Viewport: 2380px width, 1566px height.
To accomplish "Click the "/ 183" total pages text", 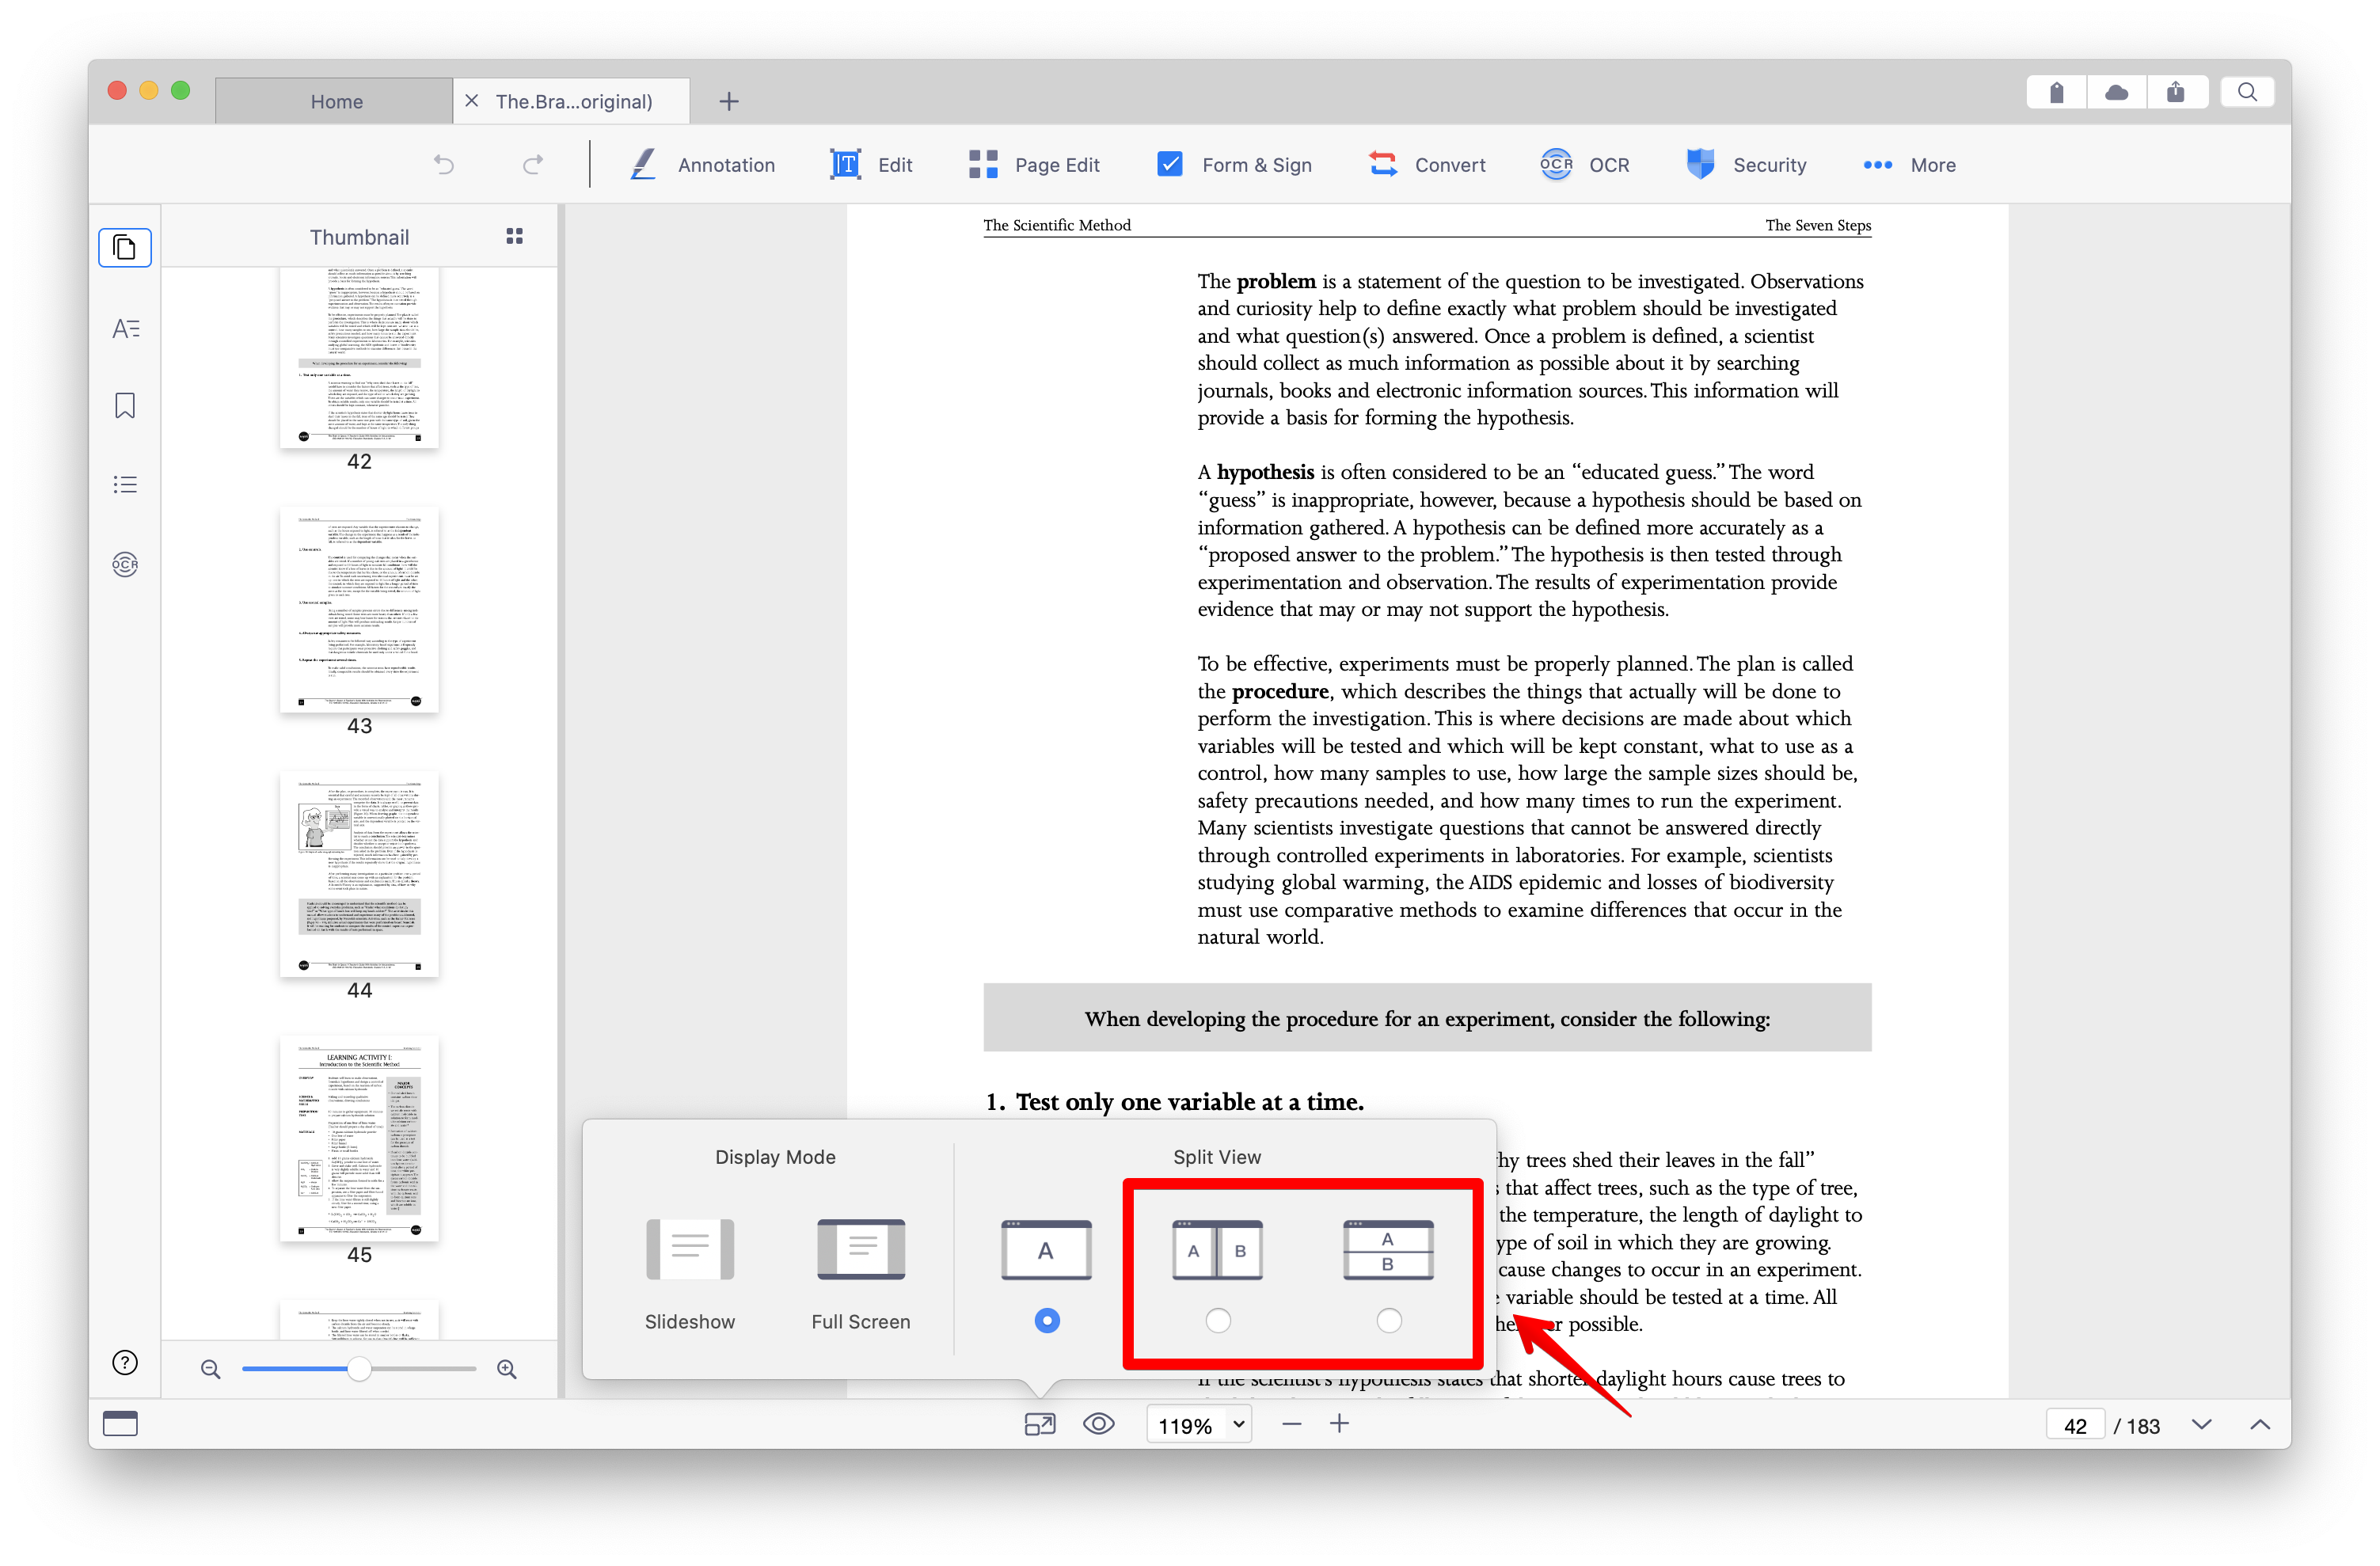I will (x=2136, y=1426).
